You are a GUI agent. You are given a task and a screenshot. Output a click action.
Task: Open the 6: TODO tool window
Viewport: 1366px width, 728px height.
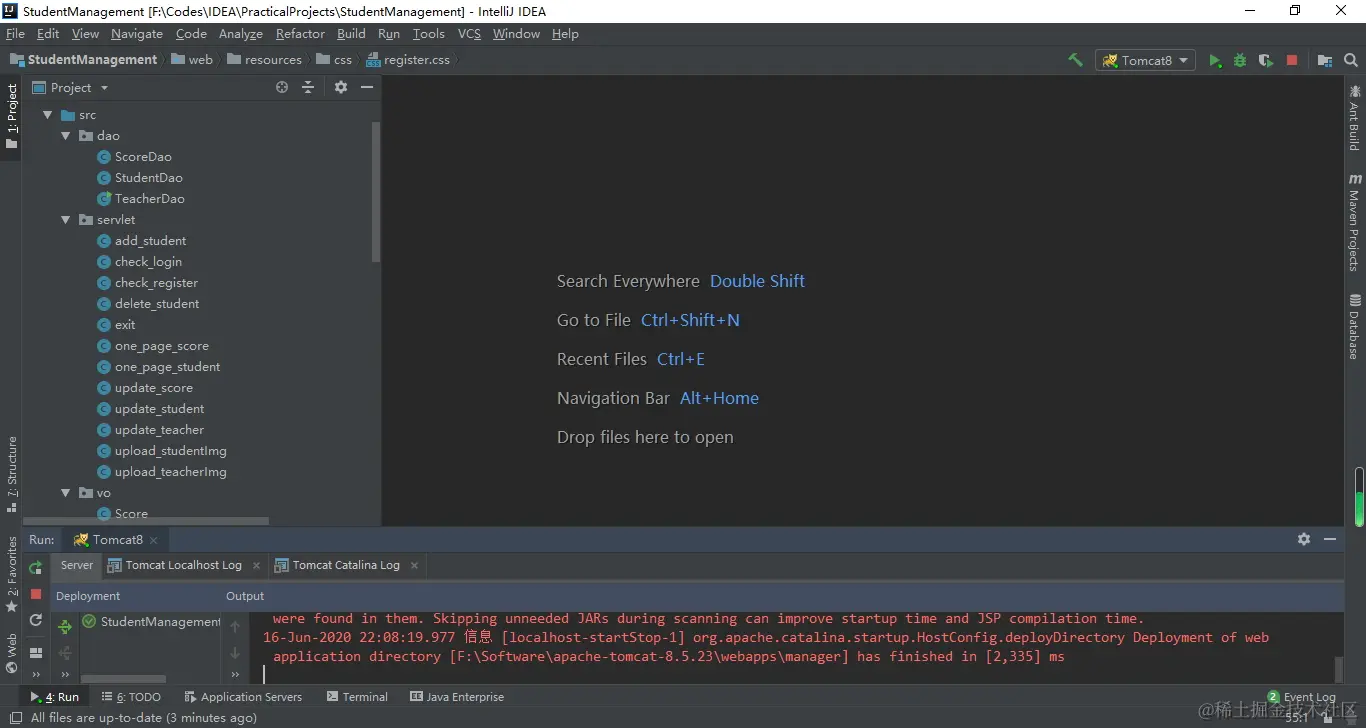point(131,697)
